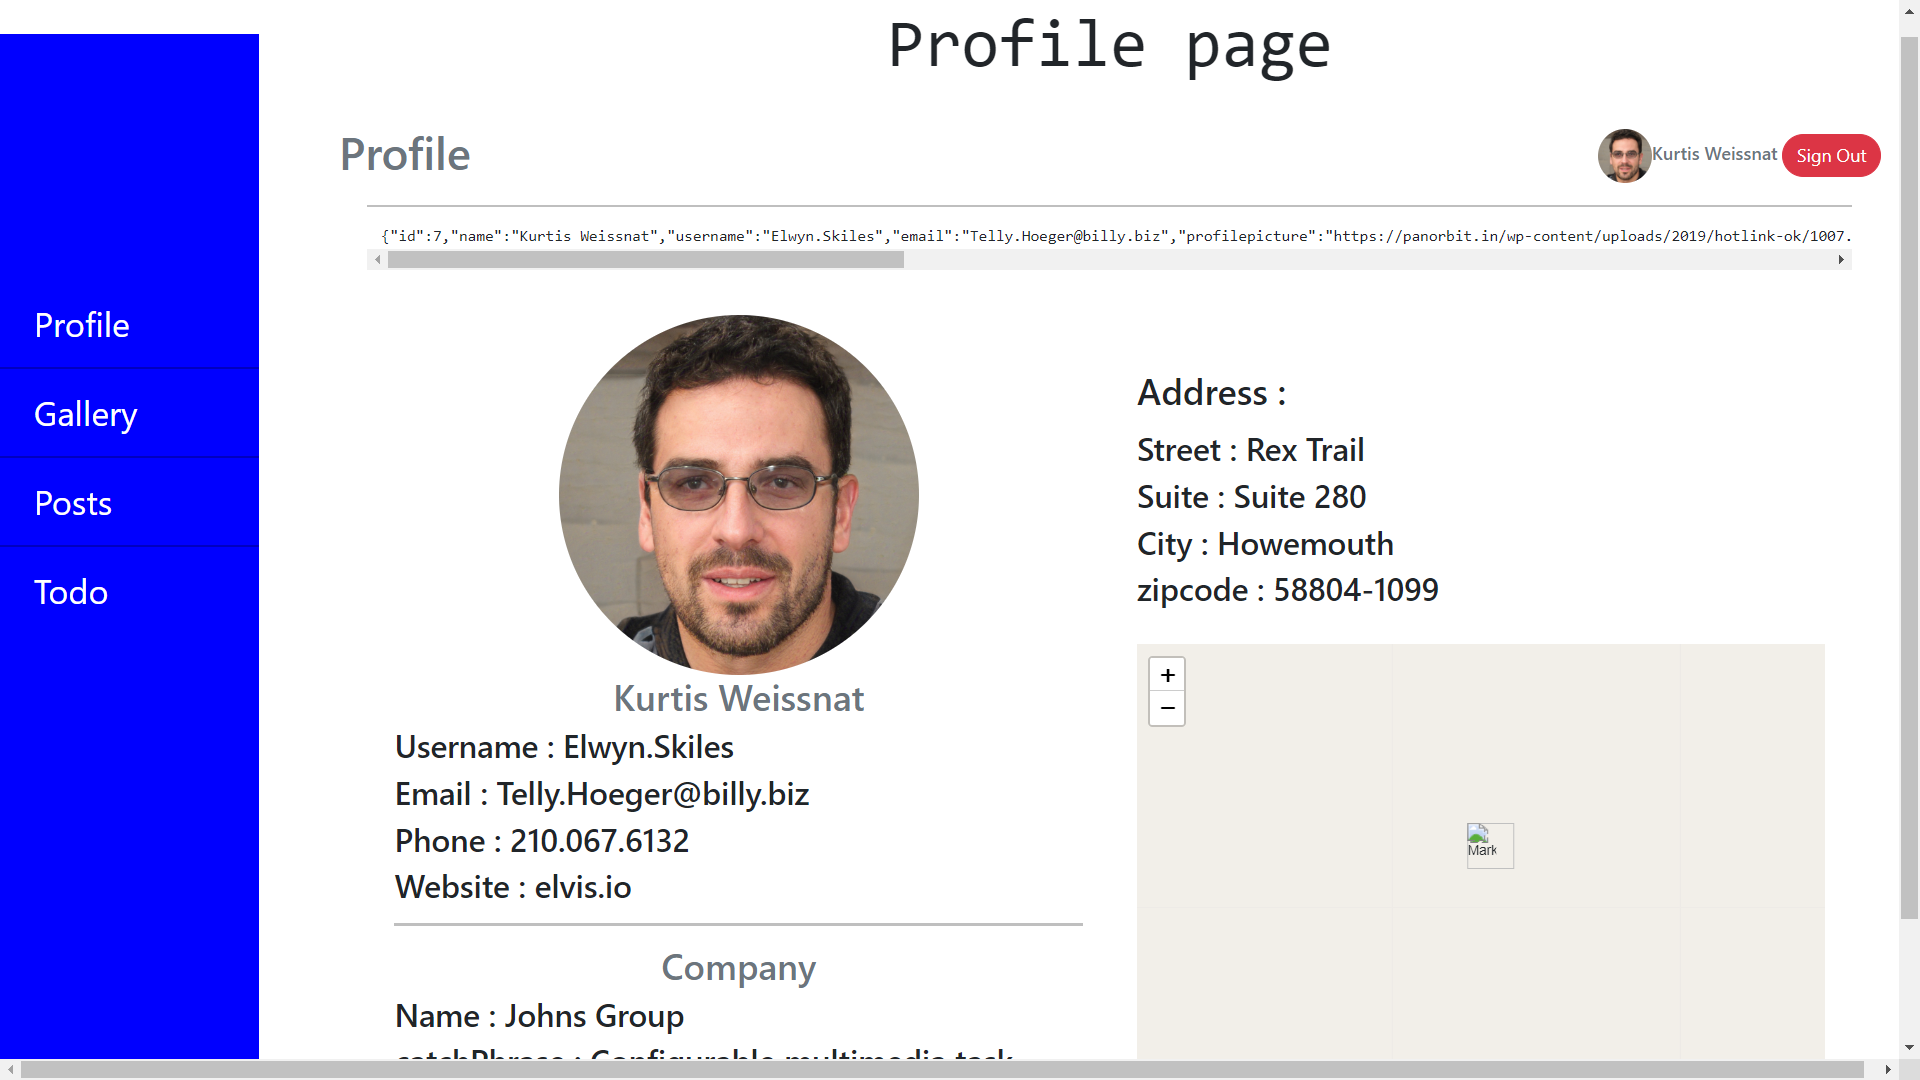This screenshot has height=1080, width=1920.
Task: Zoom in on the map
Action: tap(1166, 674)
